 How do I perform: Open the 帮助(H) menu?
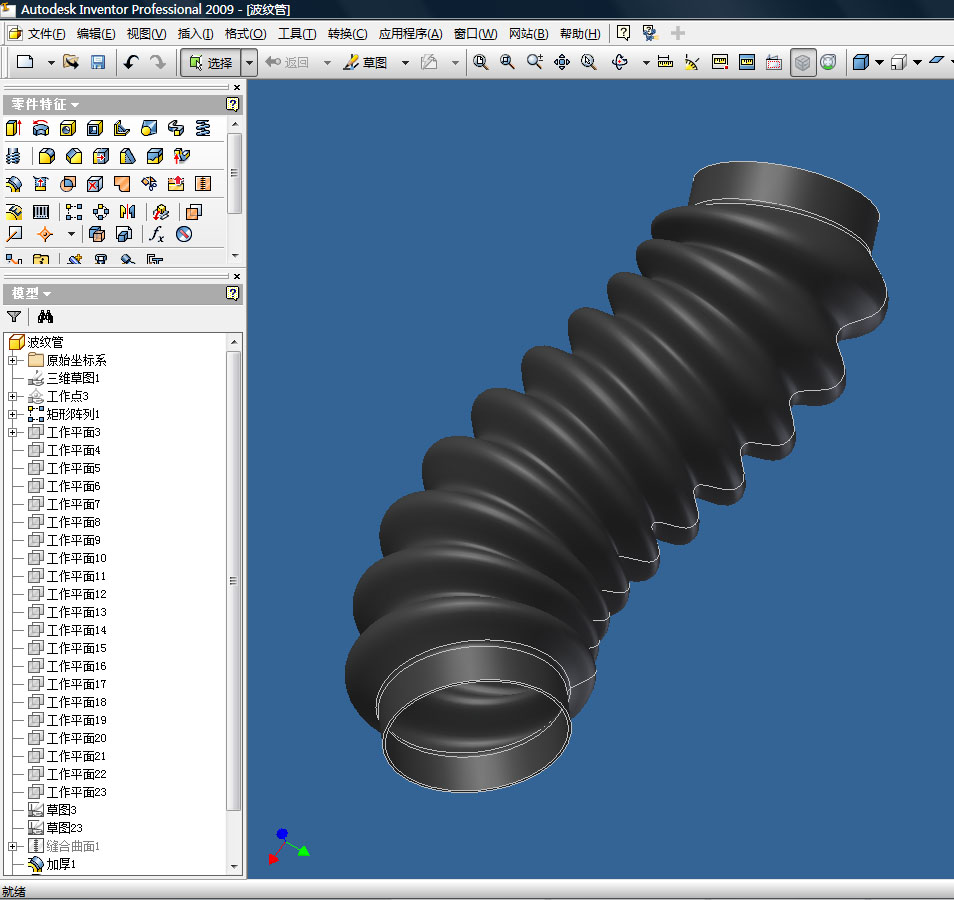[x=580, y=34]
